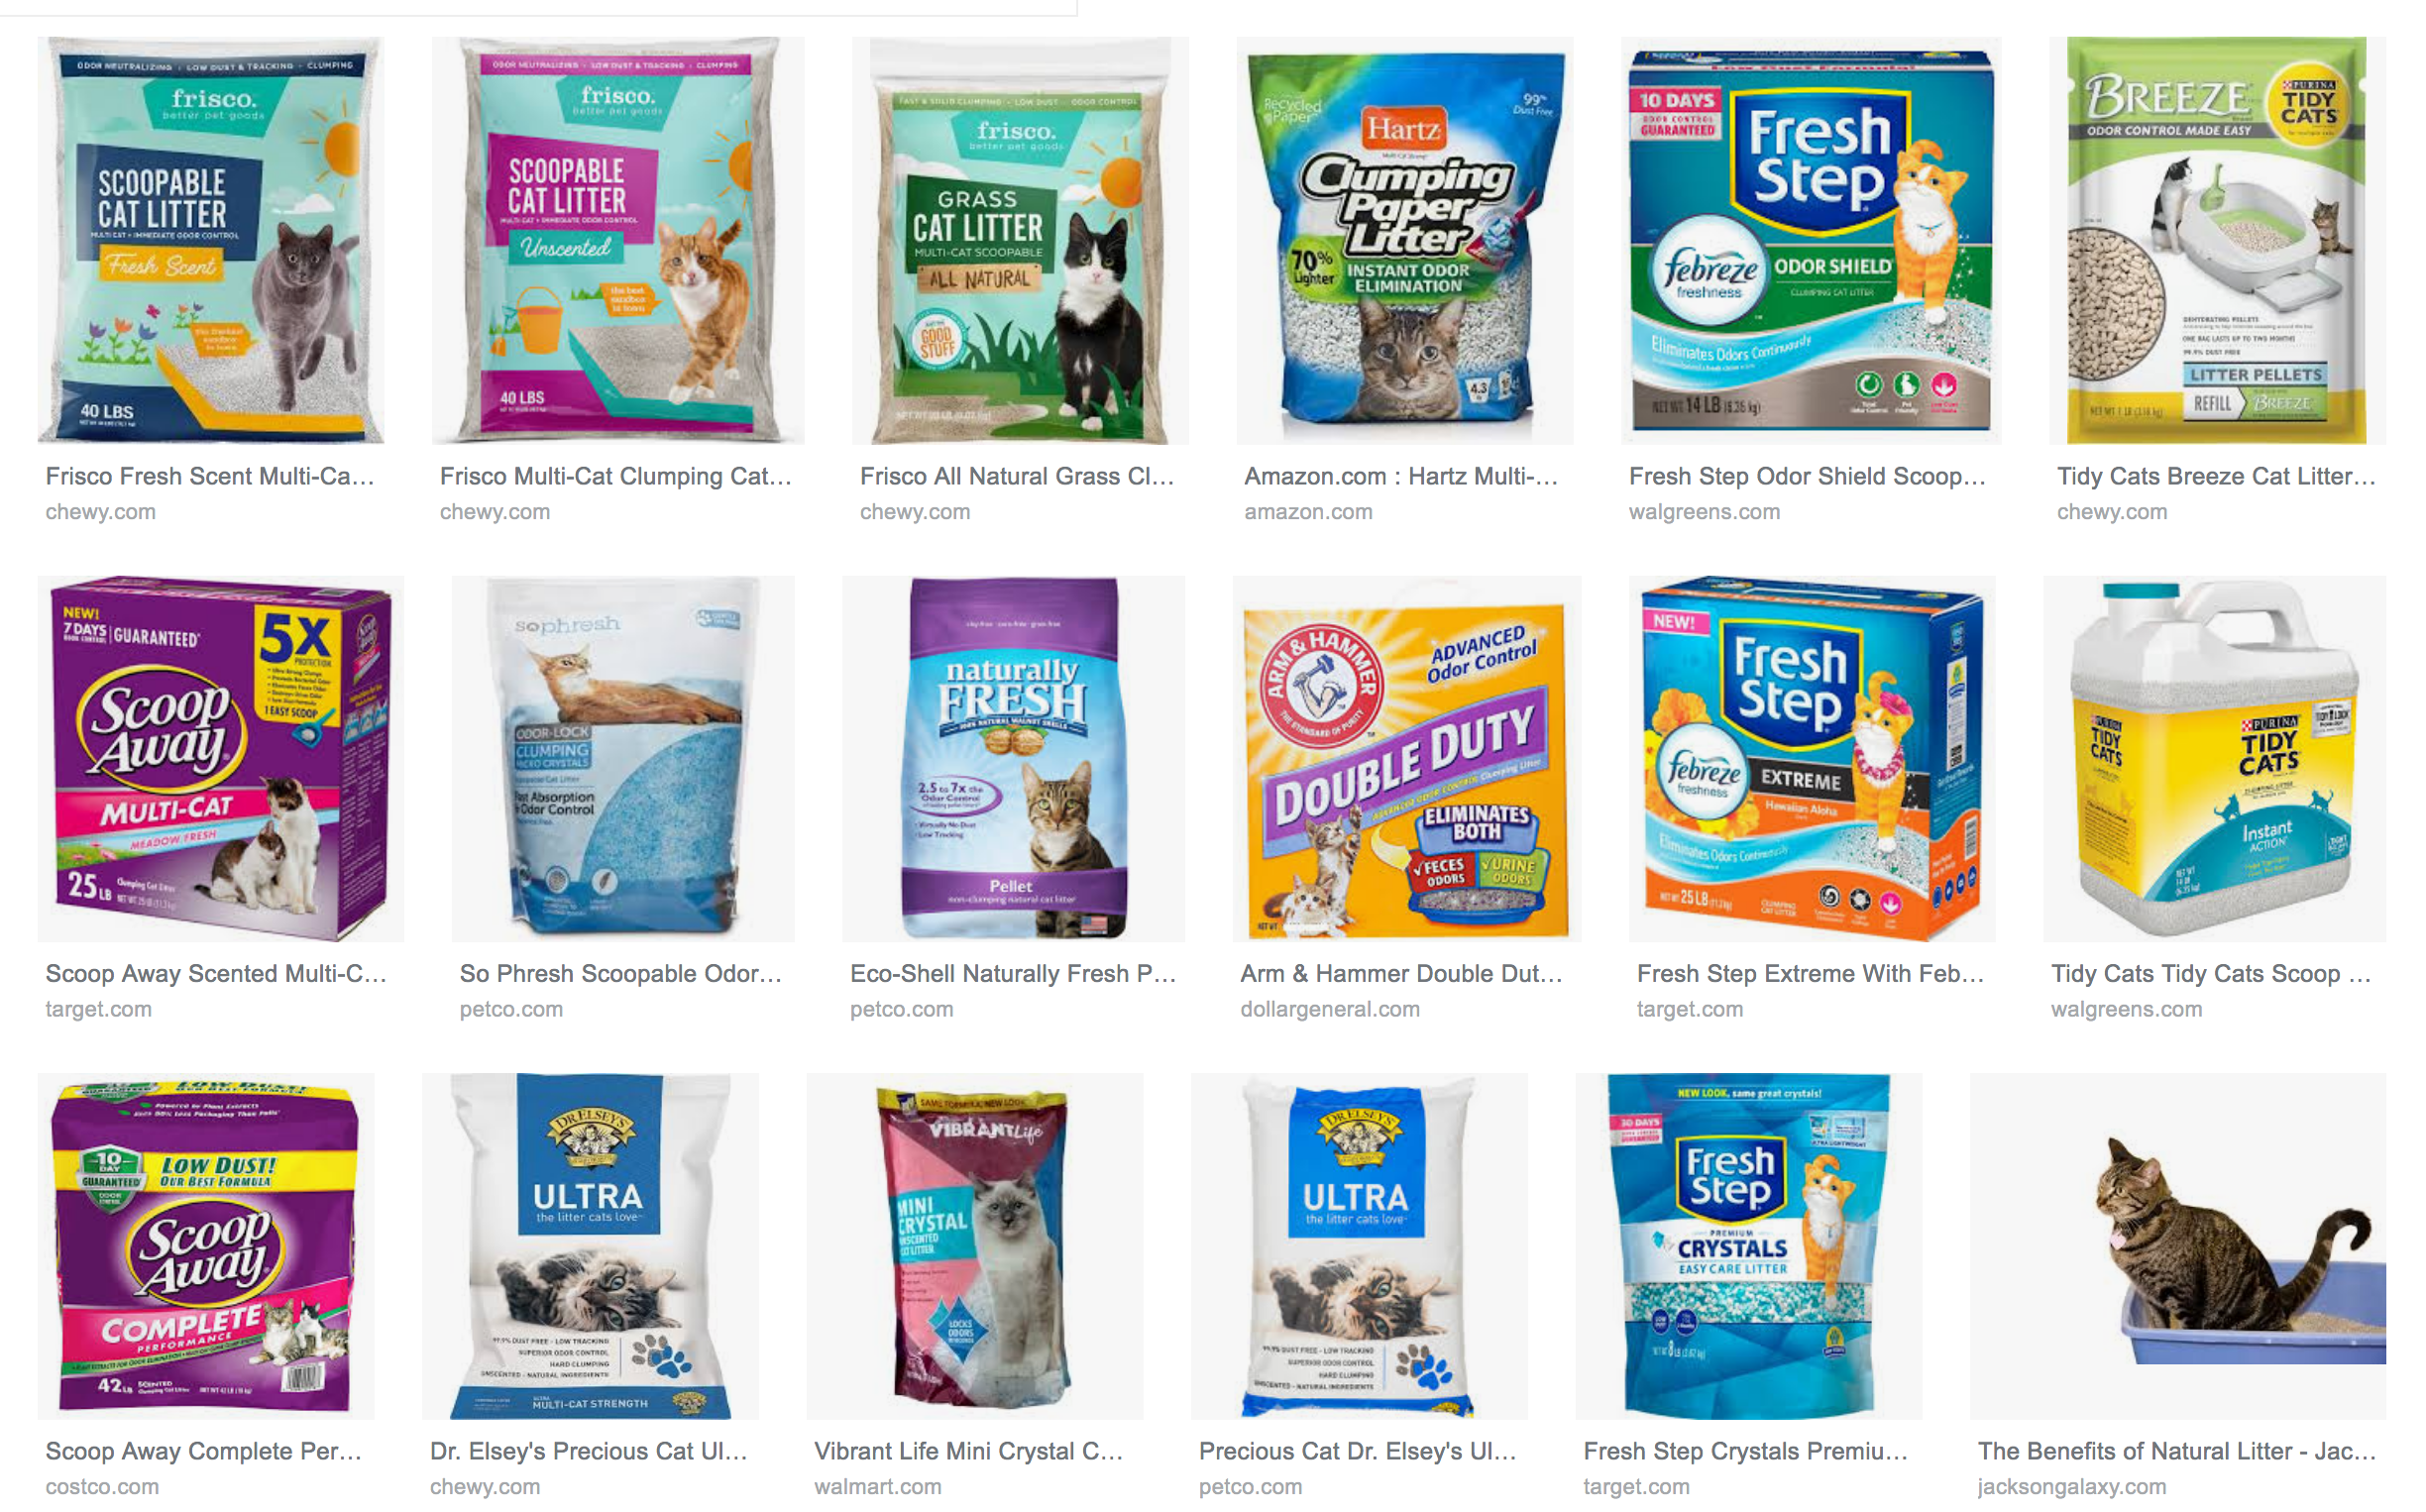
Task: Open the 'Scoop Away Complete Per…' title link
Action: [x=204, y=1451]
